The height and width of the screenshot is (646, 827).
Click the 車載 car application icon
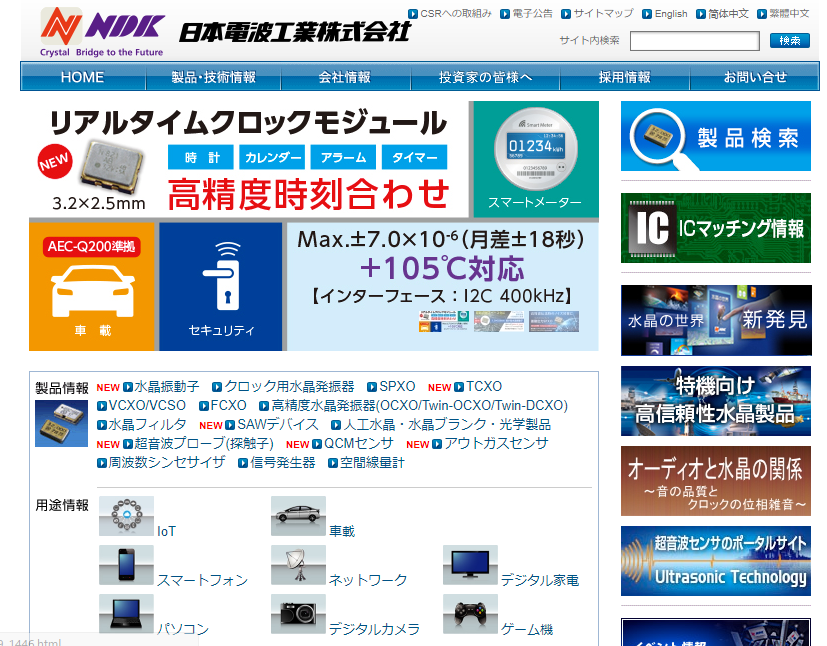click(x=299, y=516)
